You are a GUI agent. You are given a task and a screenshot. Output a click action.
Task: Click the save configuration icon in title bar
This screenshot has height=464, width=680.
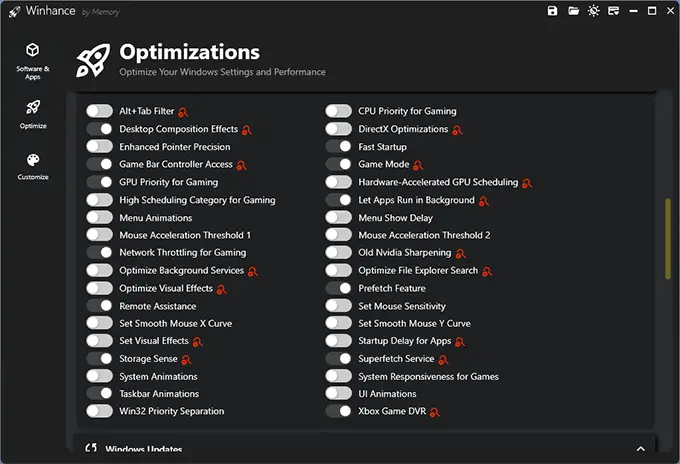[x=552, y=11]
